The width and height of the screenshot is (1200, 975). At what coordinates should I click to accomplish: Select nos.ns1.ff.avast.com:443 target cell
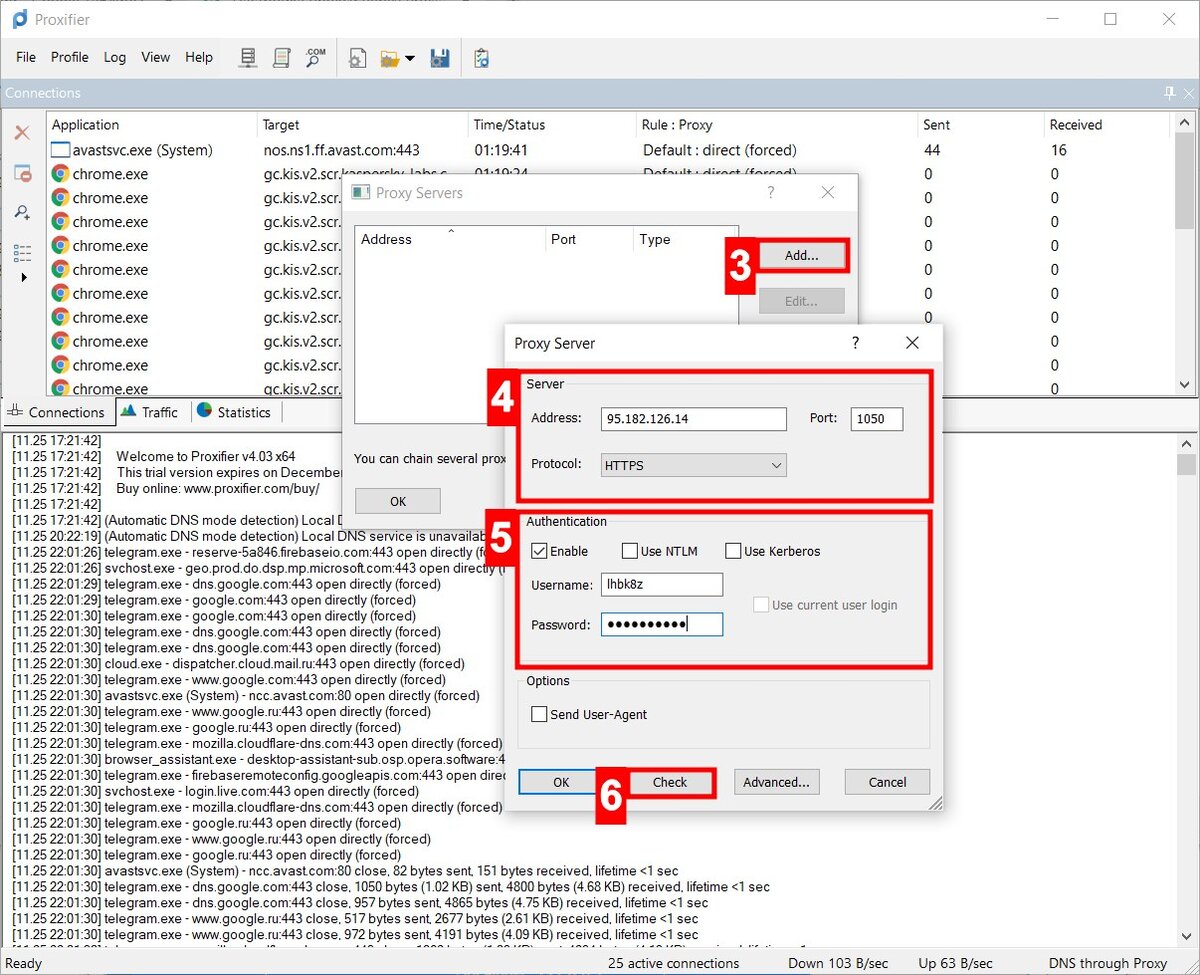click(x=341, y=150)
